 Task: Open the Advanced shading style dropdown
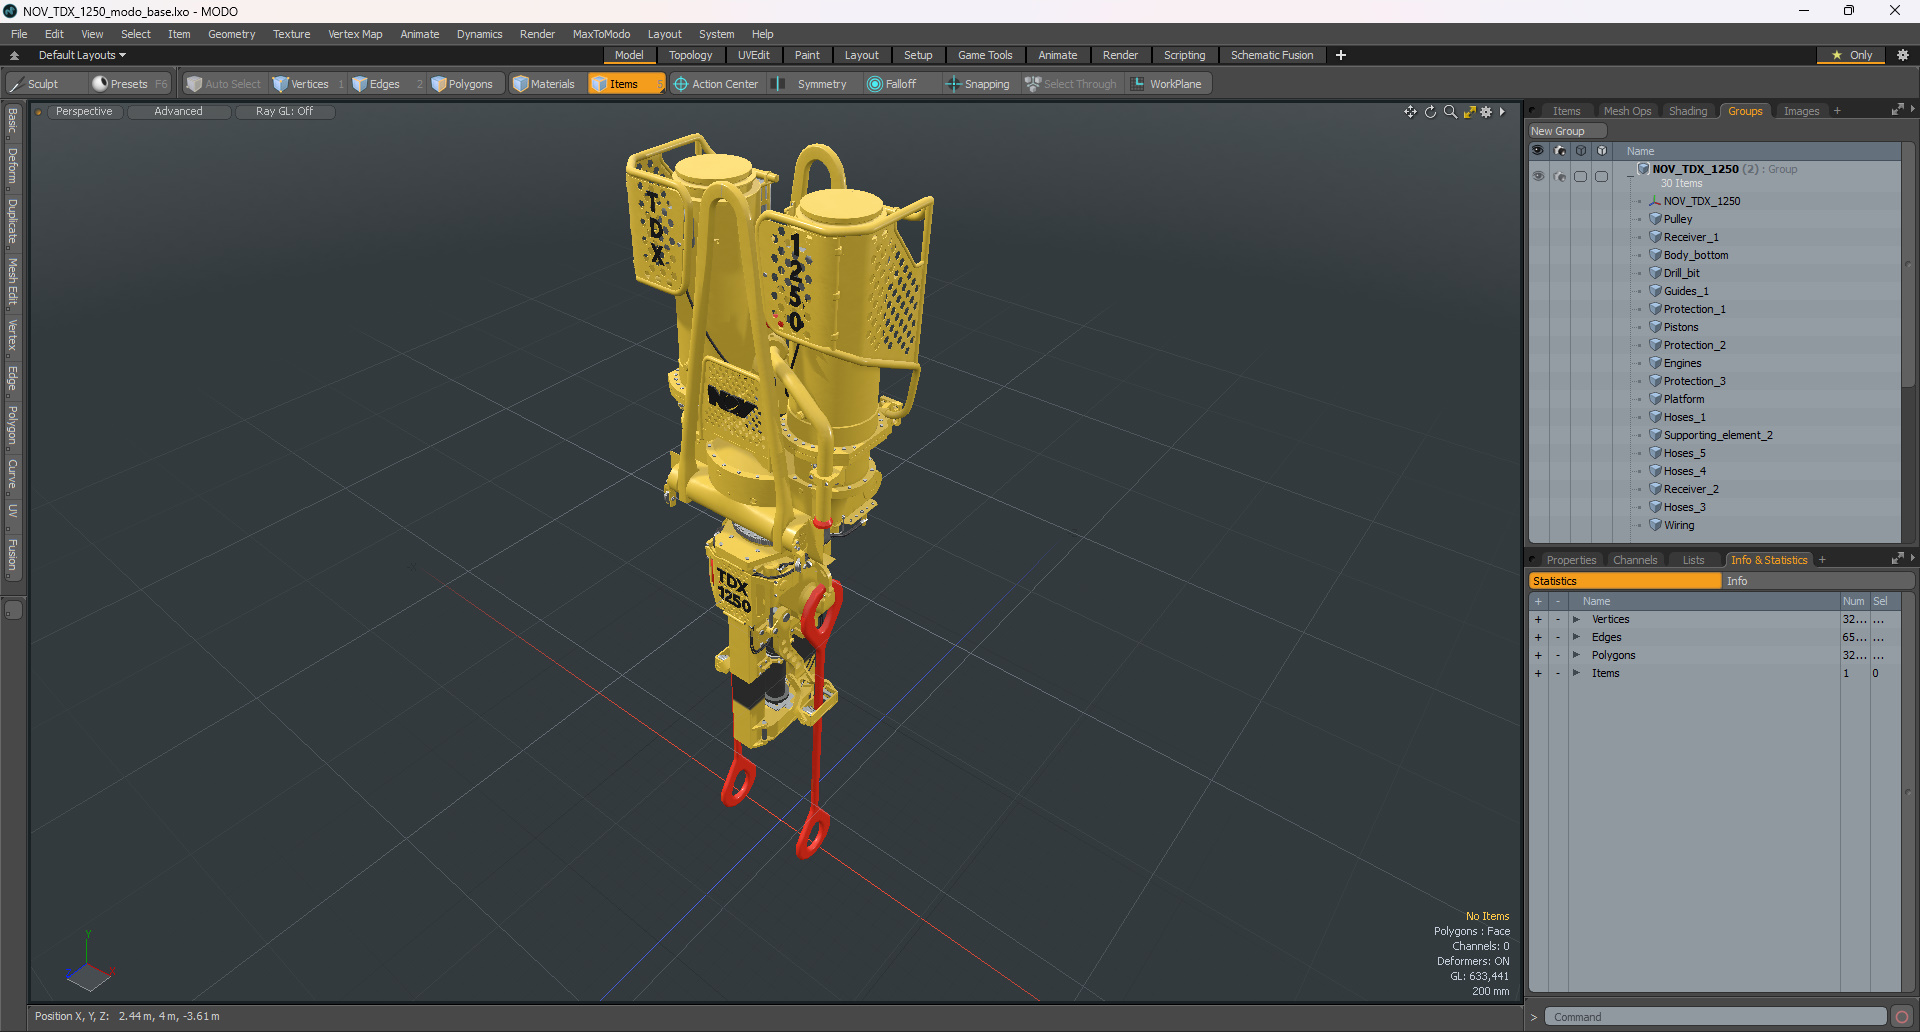pyautogui.click(x=178, y=112)
